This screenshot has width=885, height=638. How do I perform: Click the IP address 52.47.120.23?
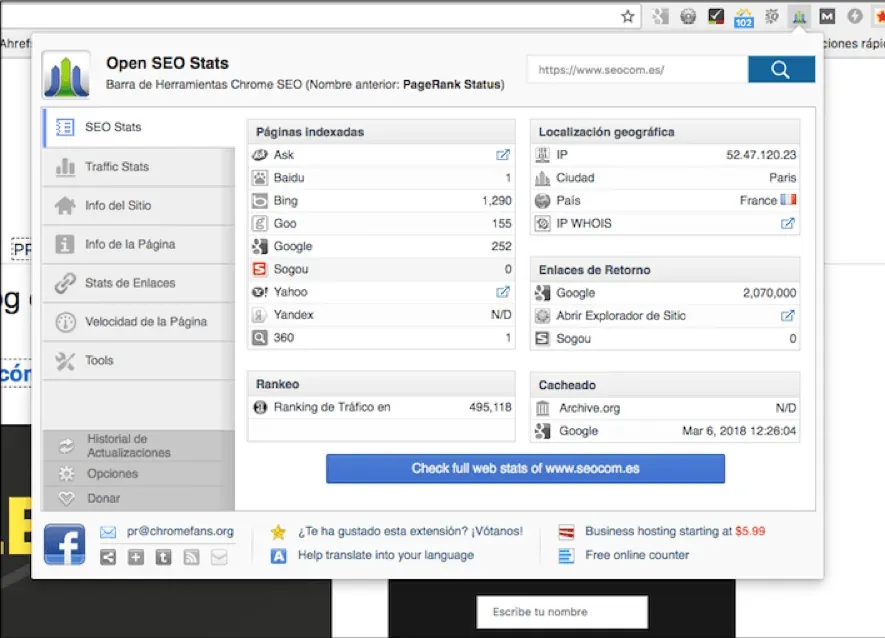click(761, 155)
